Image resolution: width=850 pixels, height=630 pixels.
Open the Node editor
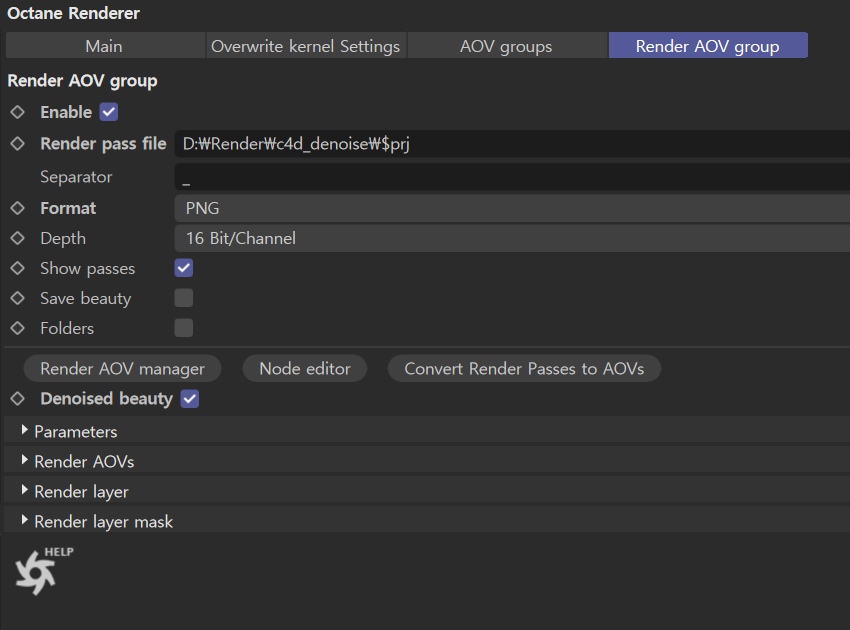(305, 369)
